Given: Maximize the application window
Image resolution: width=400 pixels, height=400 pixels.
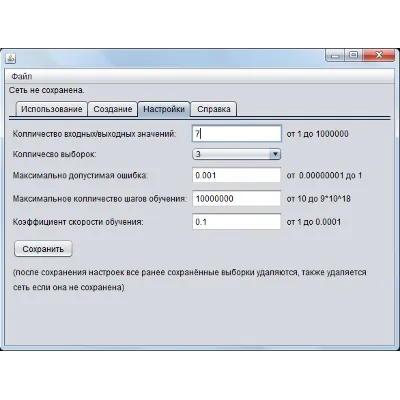Looking at the screenshot, I should coord(354,55).
